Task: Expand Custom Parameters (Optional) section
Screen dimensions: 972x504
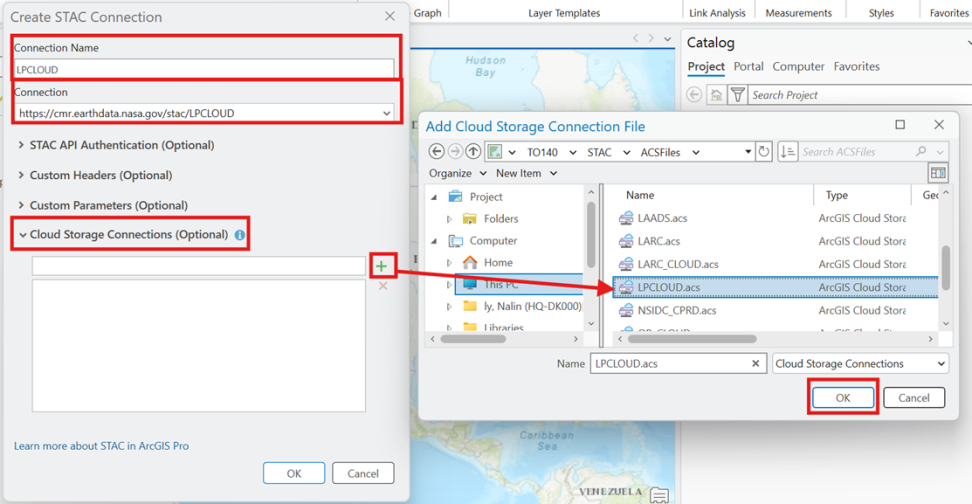Action: click(21, 205)
